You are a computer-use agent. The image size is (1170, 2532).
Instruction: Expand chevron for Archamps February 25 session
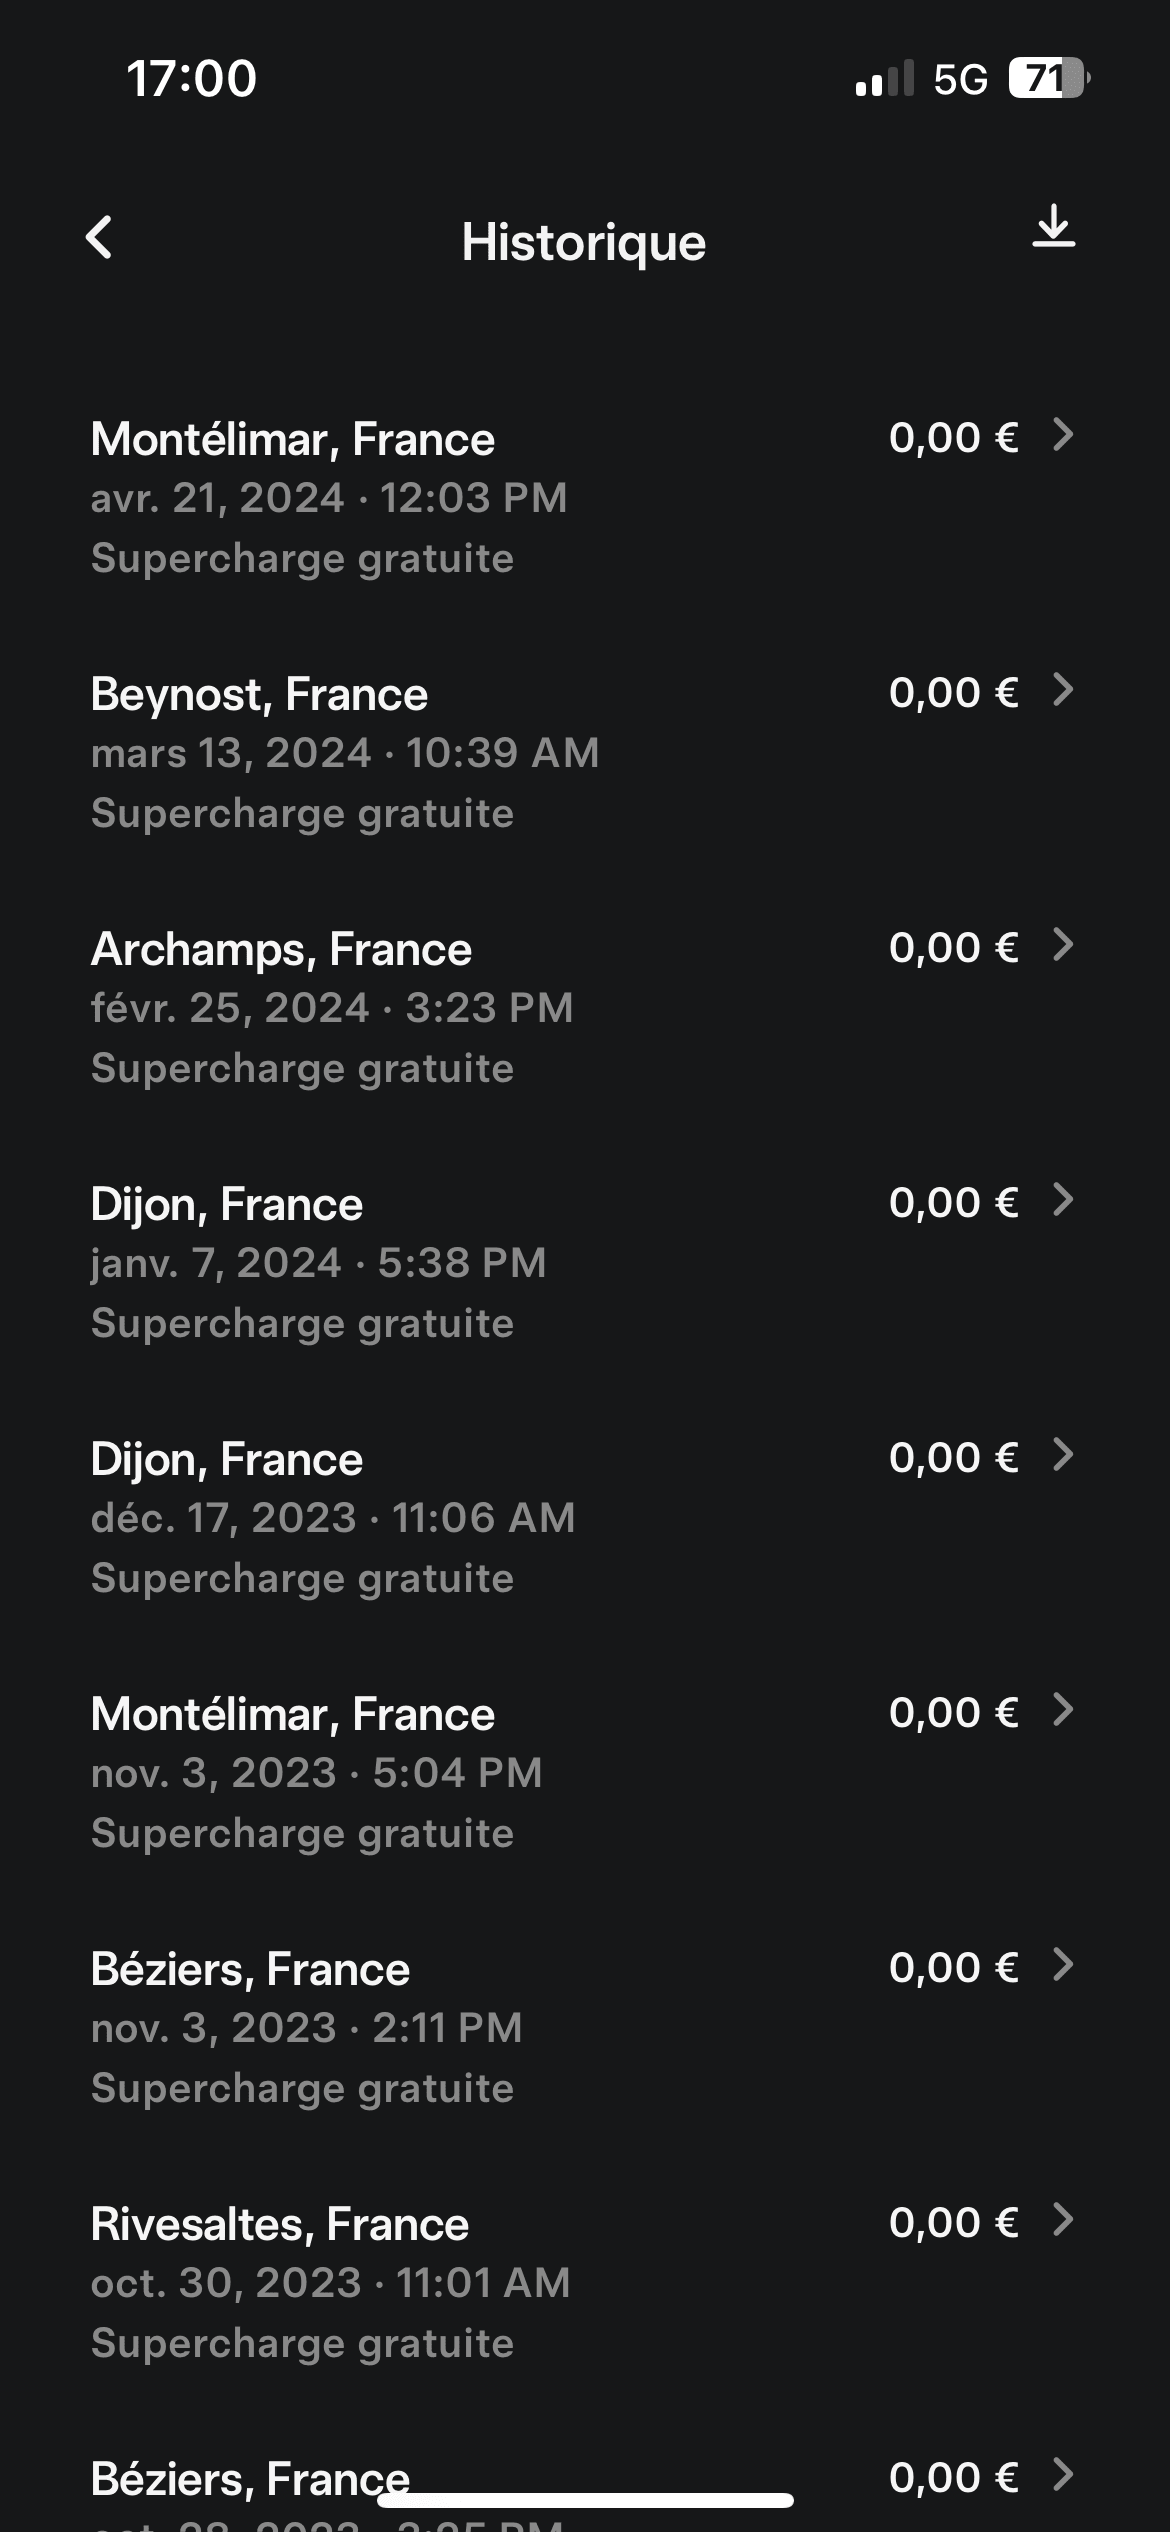(x=1063, y=945)
